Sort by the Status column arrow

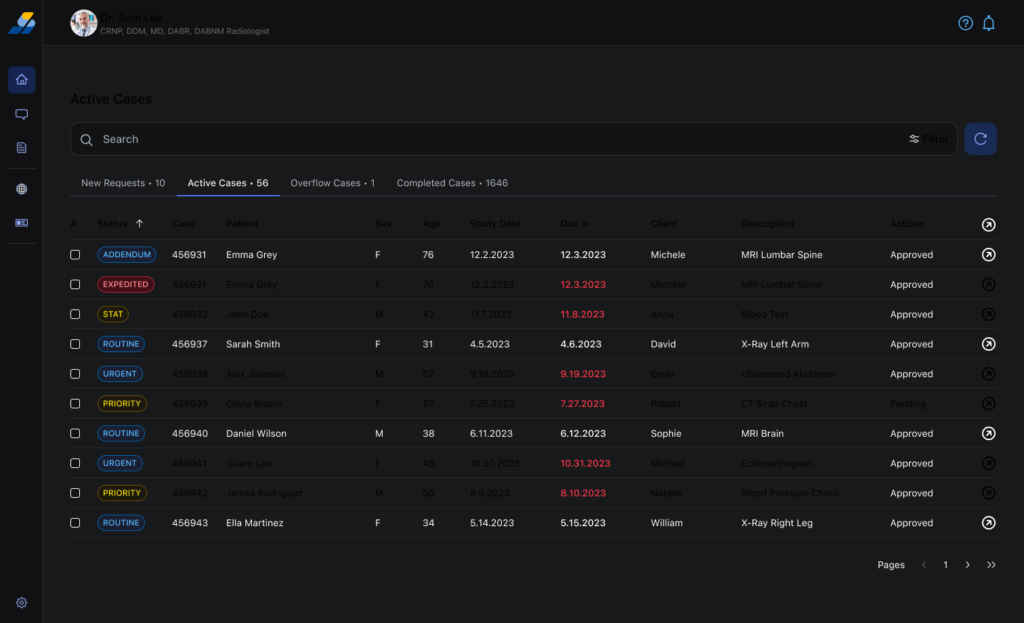click(x=139, y=224)
